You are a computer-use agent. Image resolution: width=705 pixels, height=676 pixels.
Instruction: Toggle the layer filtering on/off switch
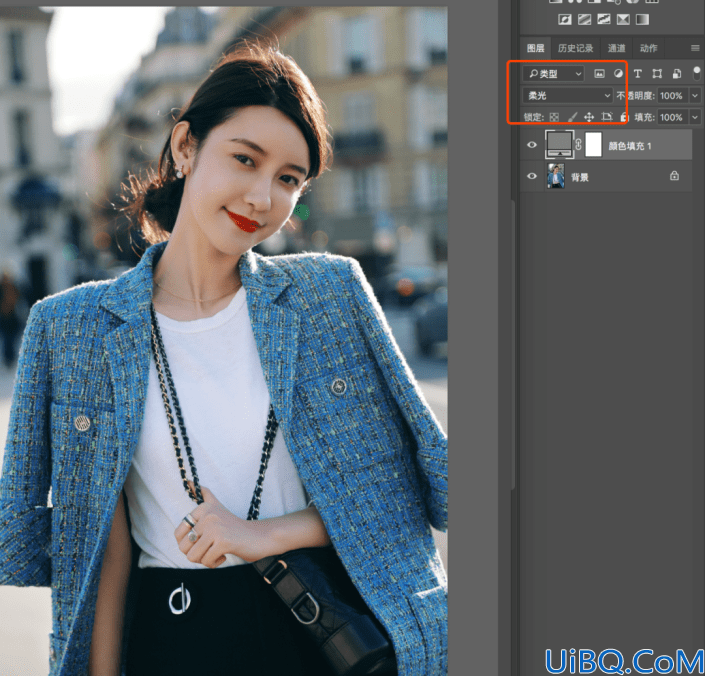(696, 74)
